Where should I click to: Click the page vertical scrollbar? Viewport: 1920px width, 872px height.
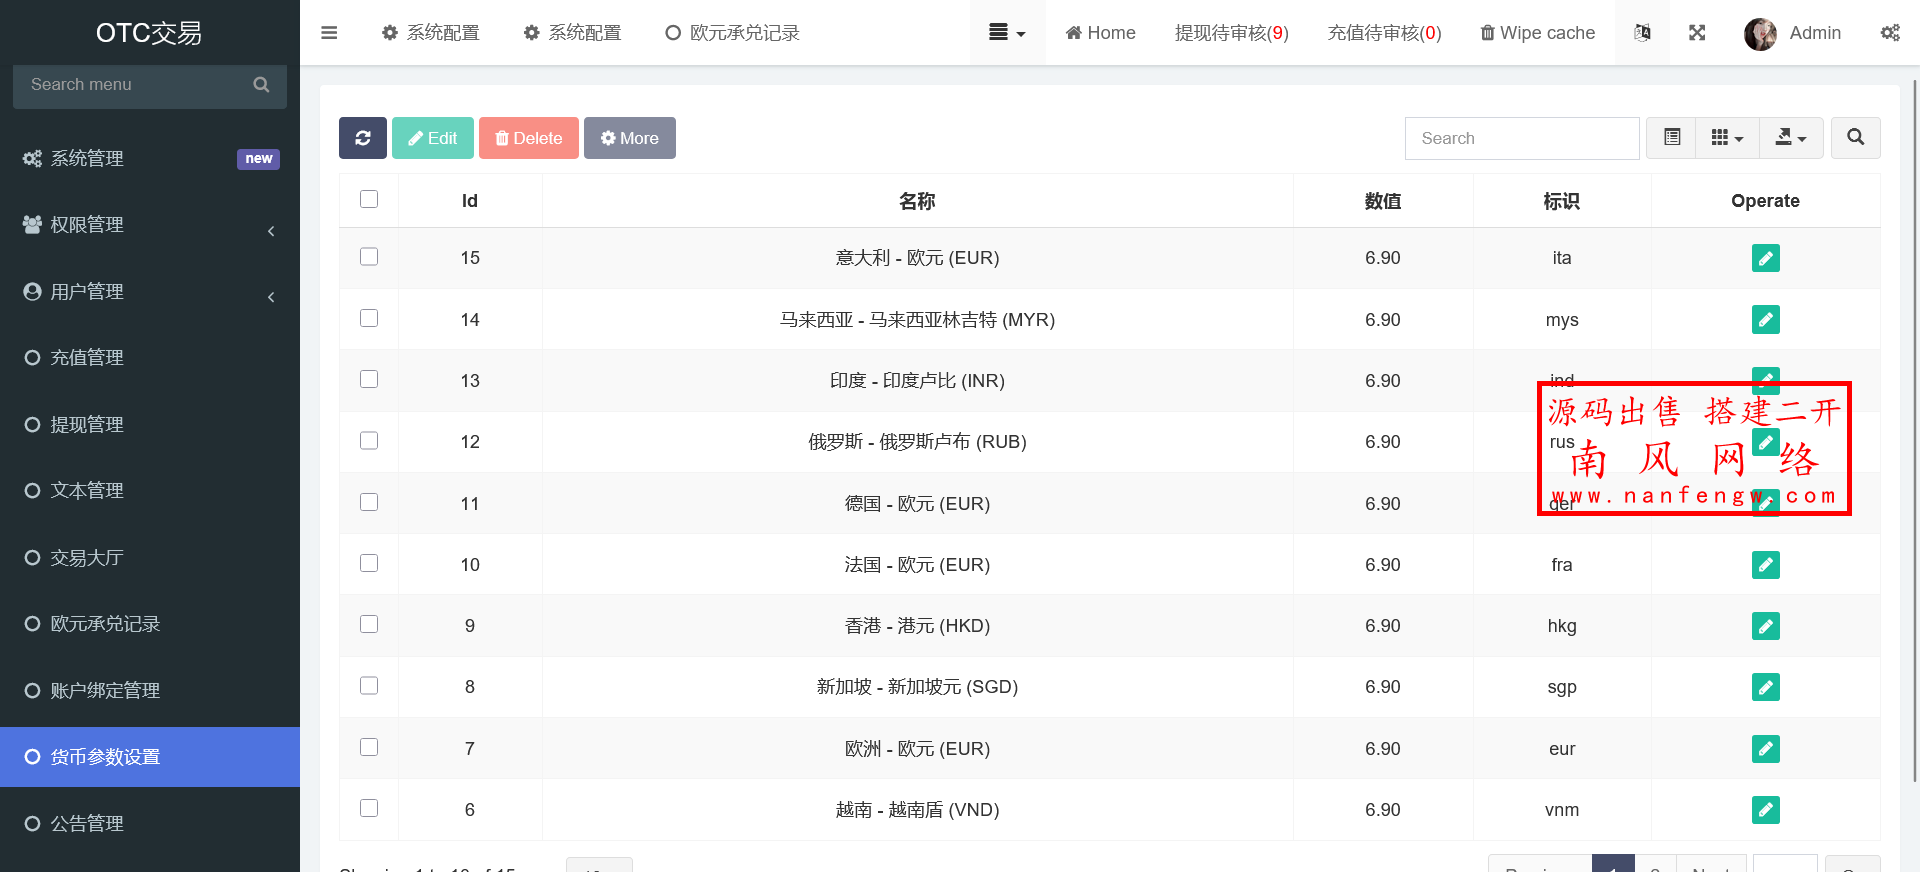tap(1914, 430)
